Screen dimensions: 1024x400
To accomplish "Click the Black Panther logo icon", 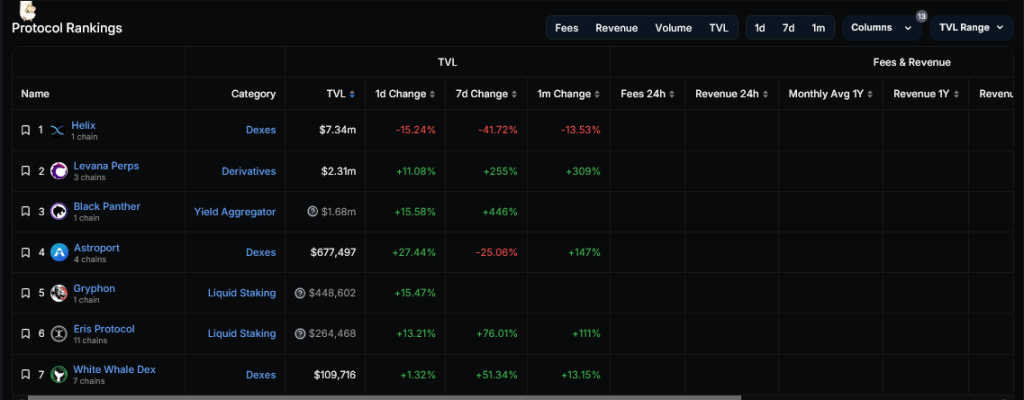I will click(58, 211).
